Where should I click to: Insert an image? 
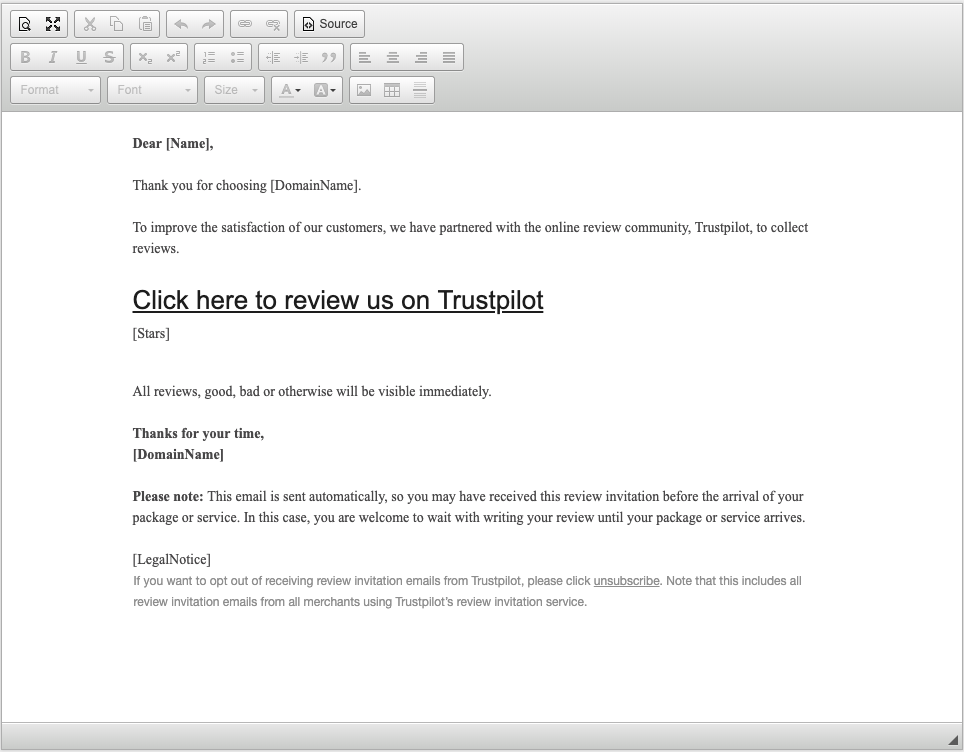click(364, 90)
